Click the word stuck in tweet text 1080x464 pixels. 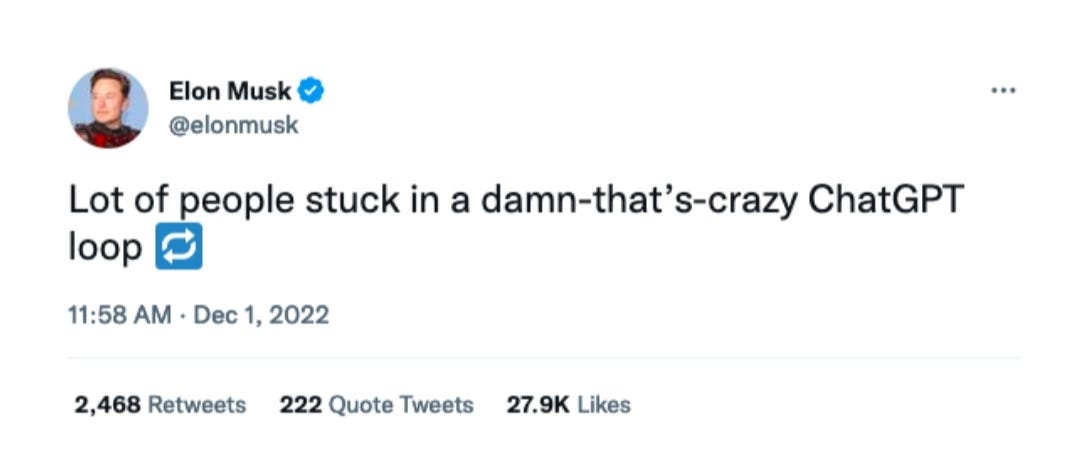(351, 200)
